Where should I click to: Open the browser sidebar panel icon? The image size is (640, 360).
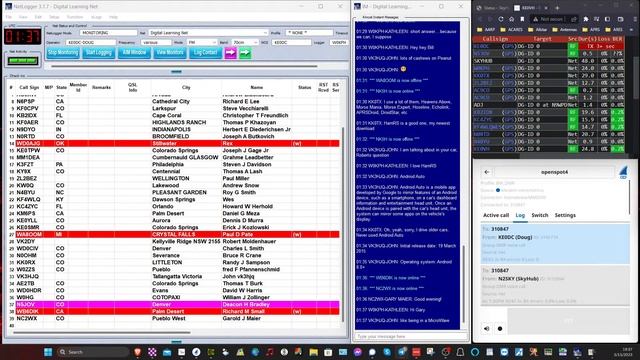click(x=607, y=19)
